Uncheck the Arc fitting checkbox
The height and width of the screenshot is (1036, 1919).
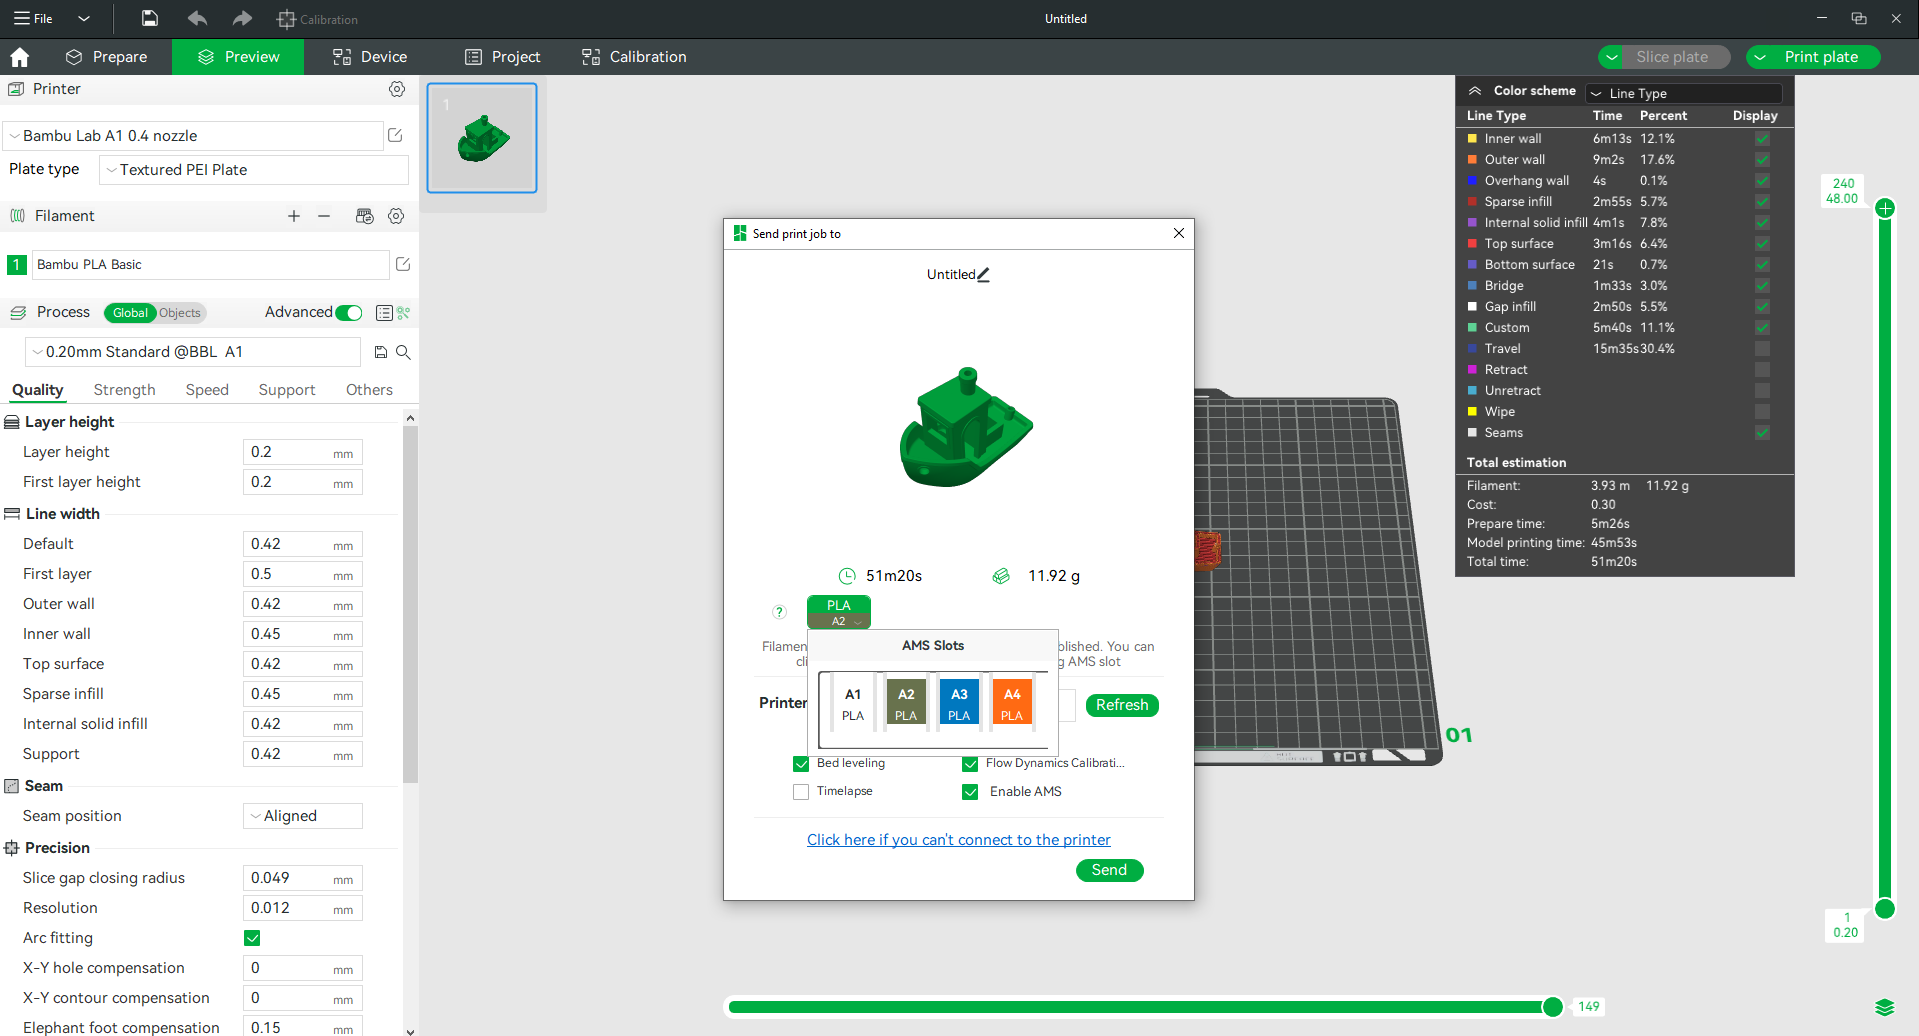point(252,938)
